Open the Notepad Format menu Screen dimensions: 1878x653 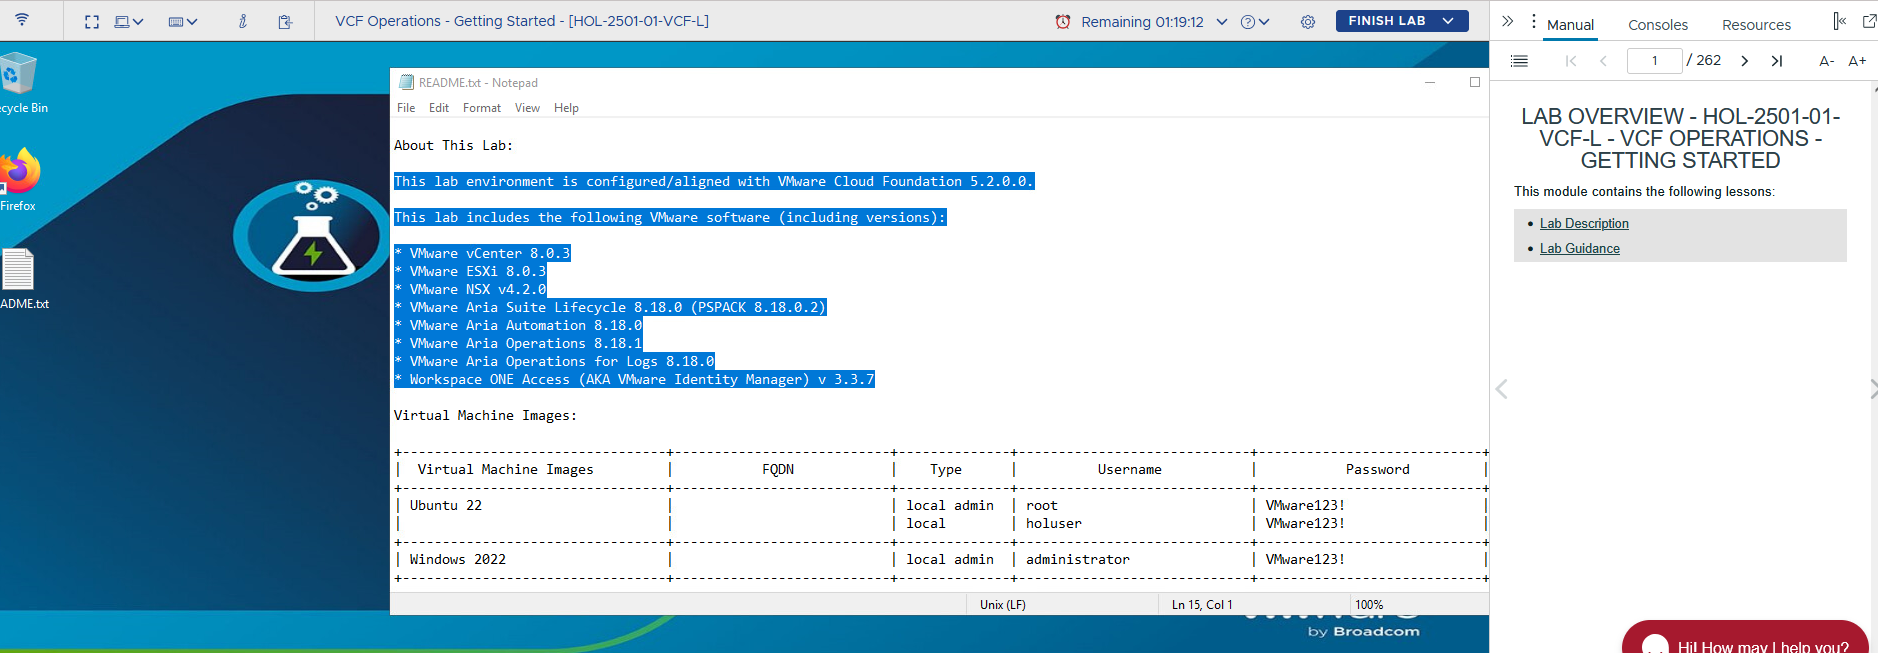click(482, 108)
